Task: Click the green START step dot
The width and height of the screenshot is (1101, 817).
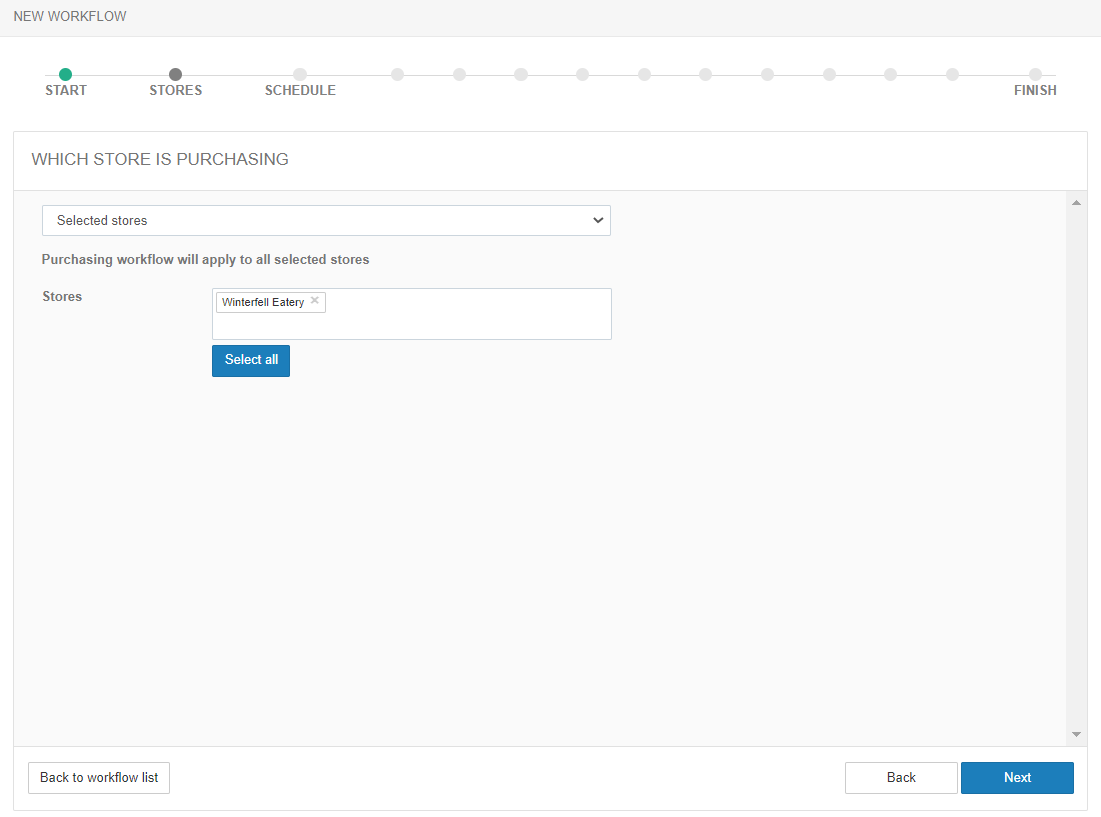Action: coord(65,74)
